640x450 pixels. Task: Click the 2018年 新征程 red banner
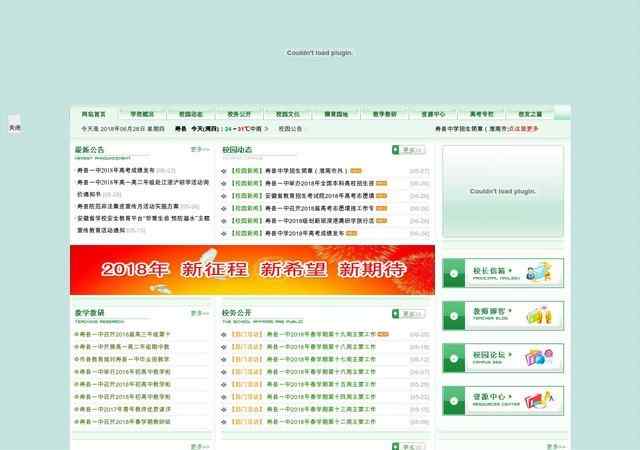point(252,269)
